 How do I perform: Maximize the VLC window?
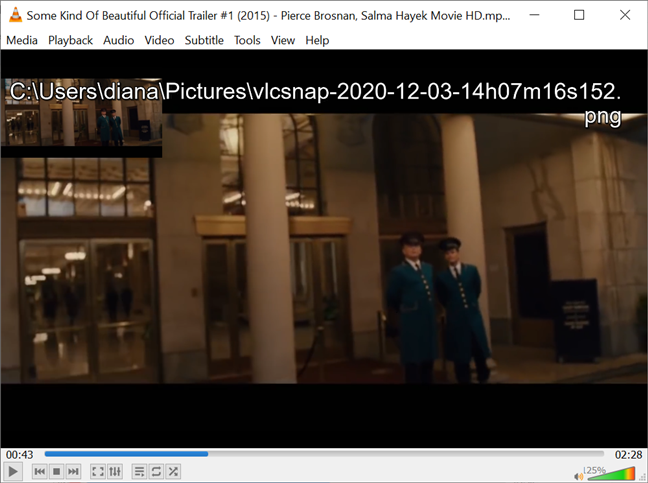tap(579, 15)
